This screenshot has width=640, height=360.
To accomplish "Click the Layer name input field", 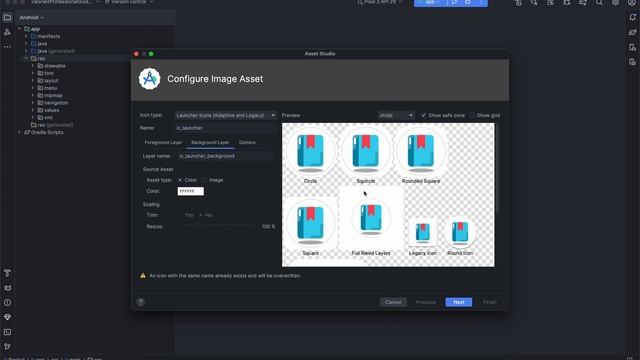I will coord(227,156).
